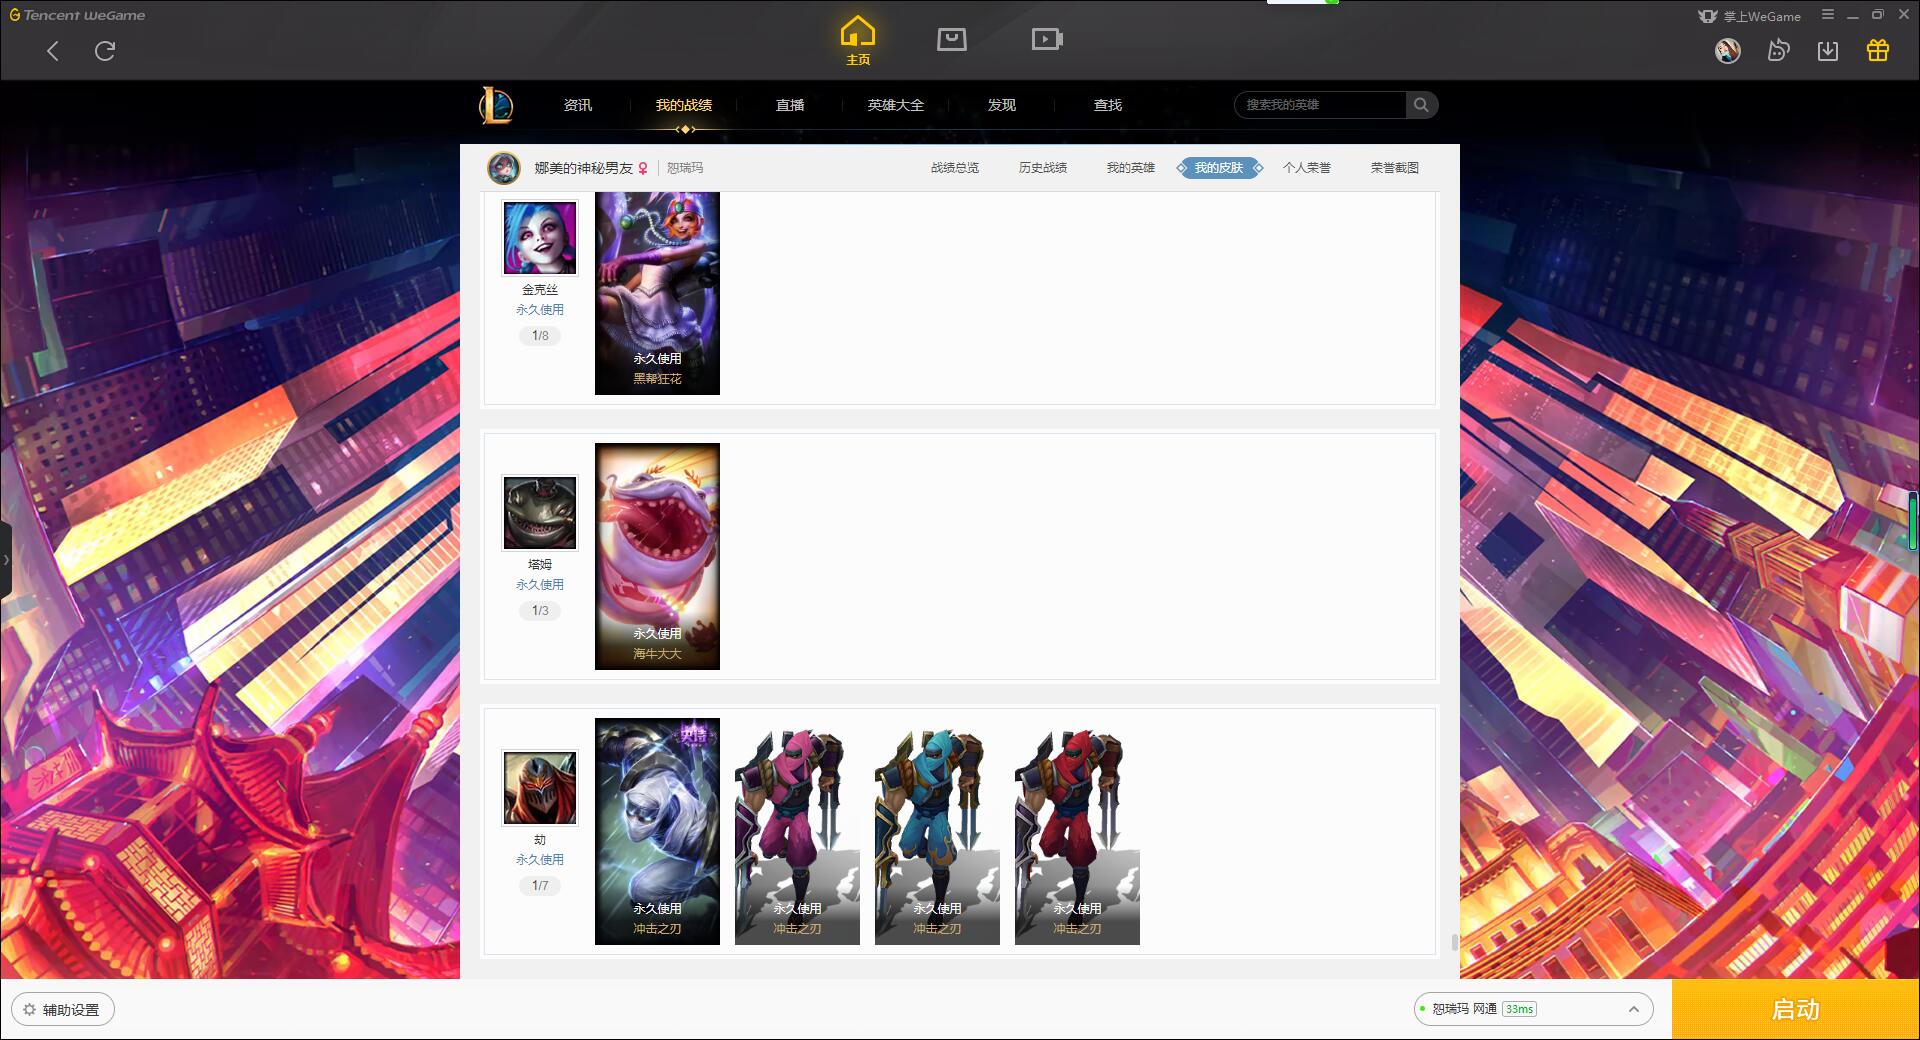Click the 掌上WeGame link
1920x1040 pixels.
[x=1749, y=16]
